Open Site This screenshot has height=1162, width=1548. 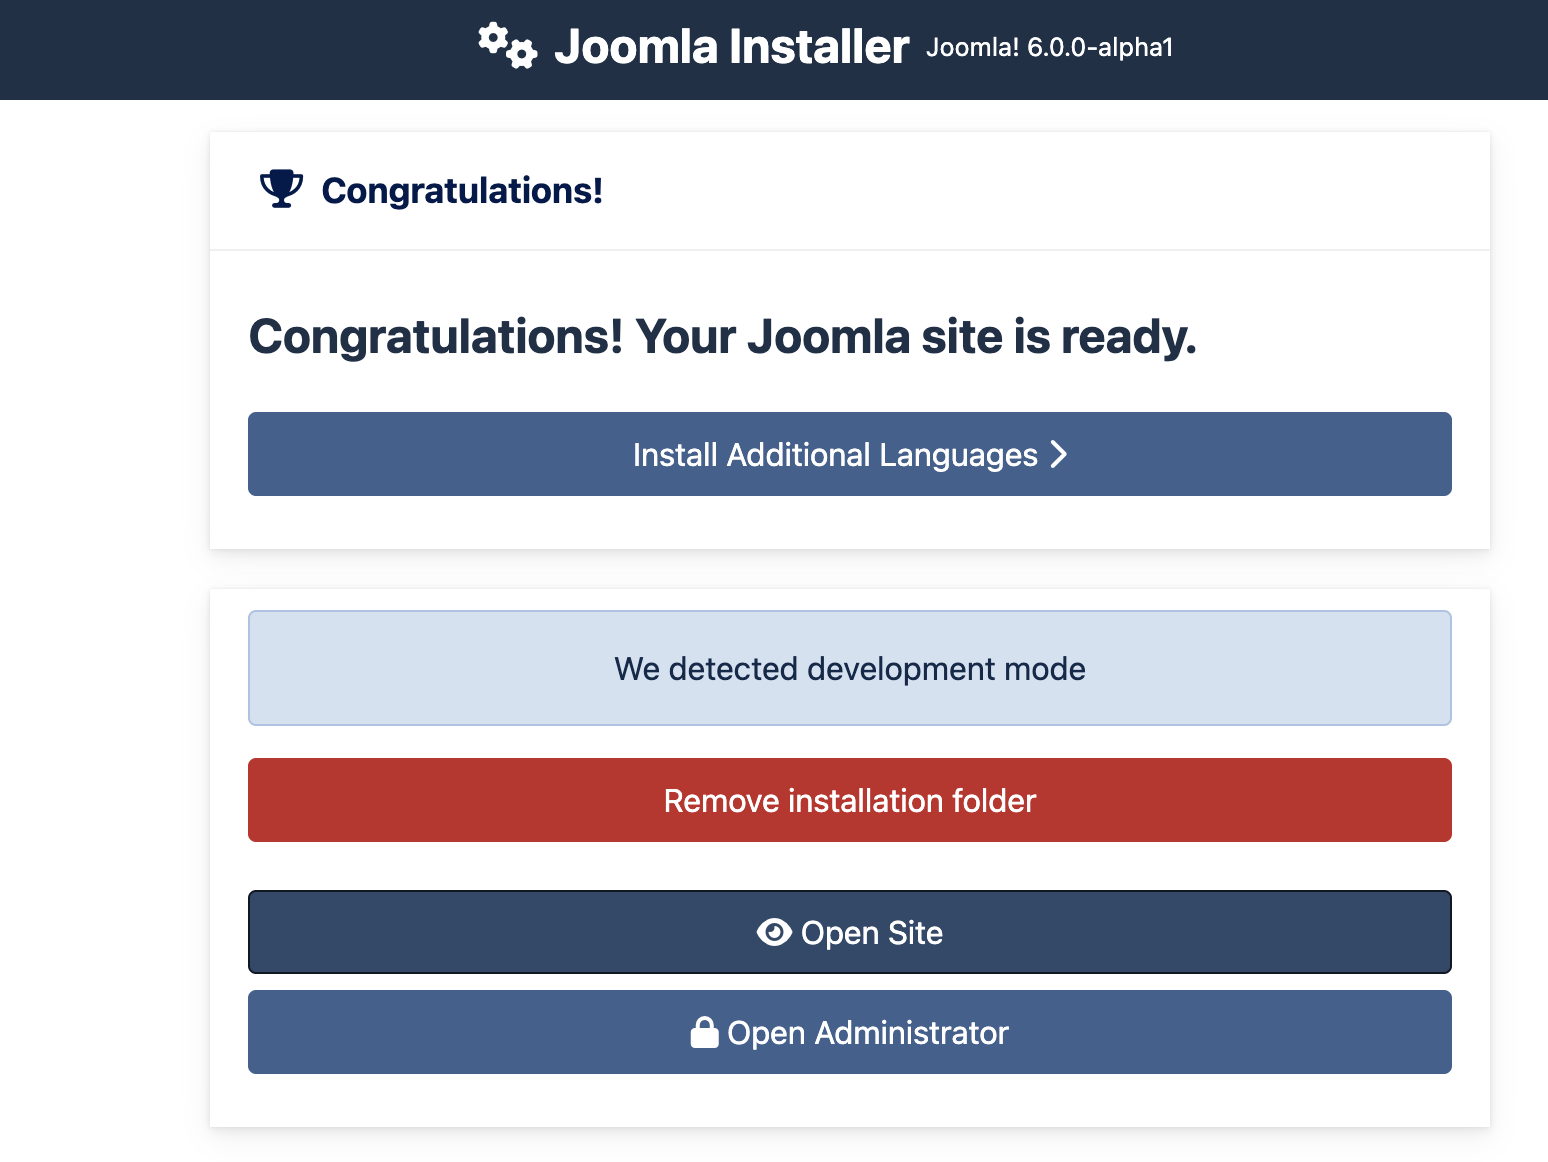point(850,932)
